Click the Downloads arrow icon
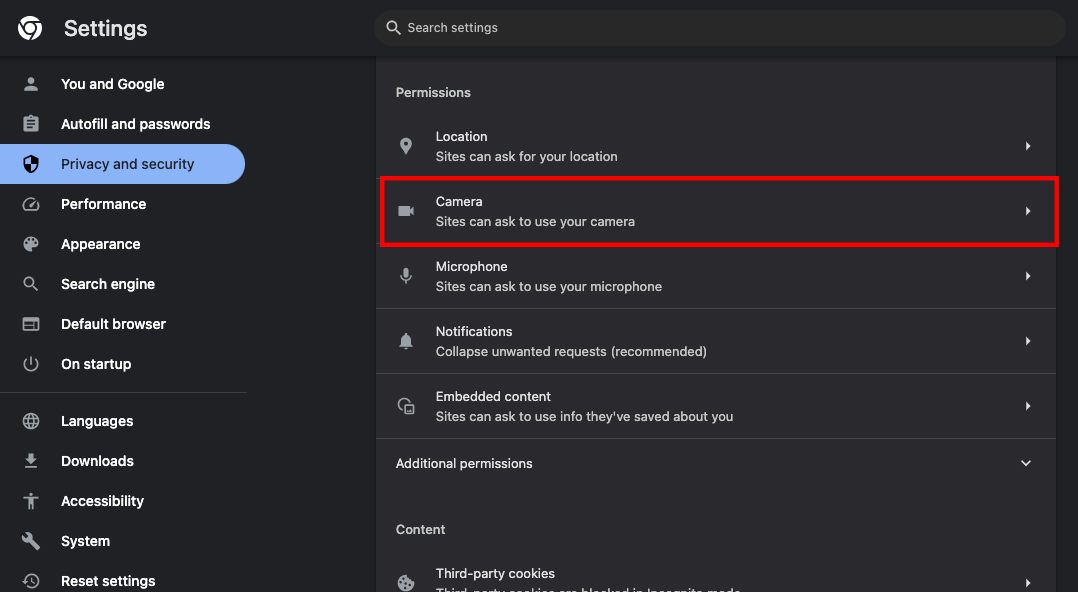Viewport: 1078px width, 592px height. point(31,461)
